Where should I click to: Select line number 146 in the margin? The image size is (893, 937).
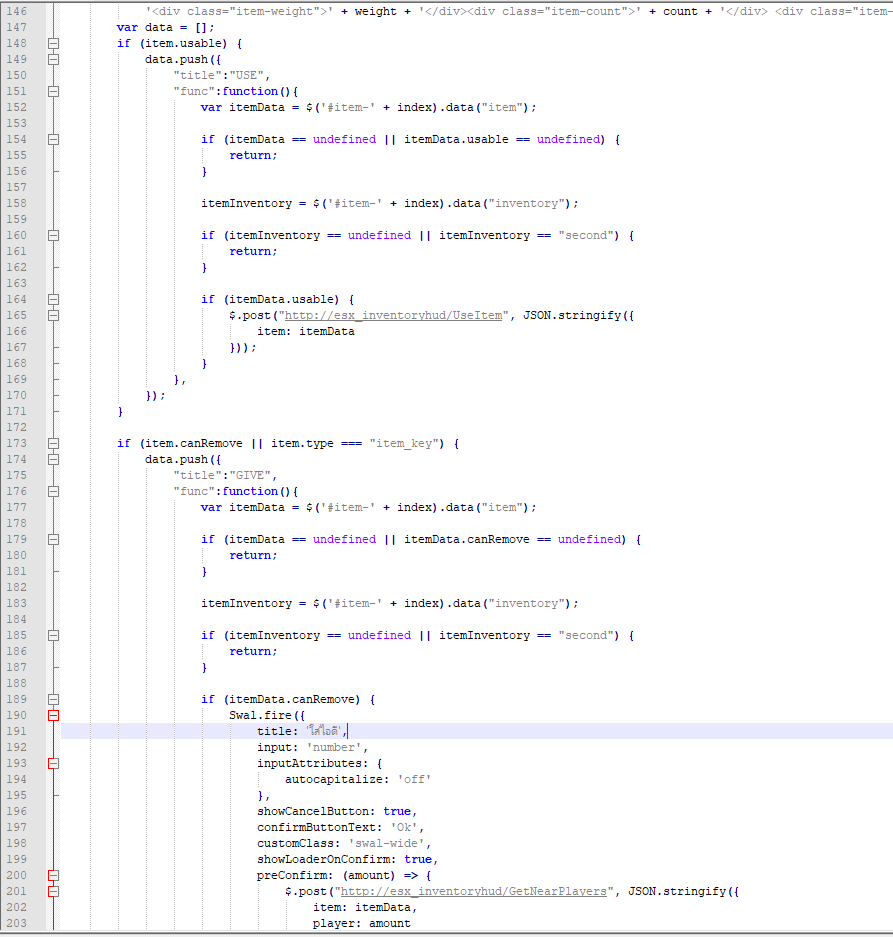[17, 11]
